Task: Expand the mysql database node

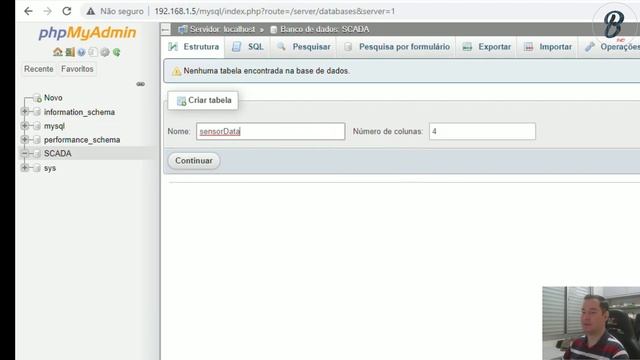Action: click(24, 126)
